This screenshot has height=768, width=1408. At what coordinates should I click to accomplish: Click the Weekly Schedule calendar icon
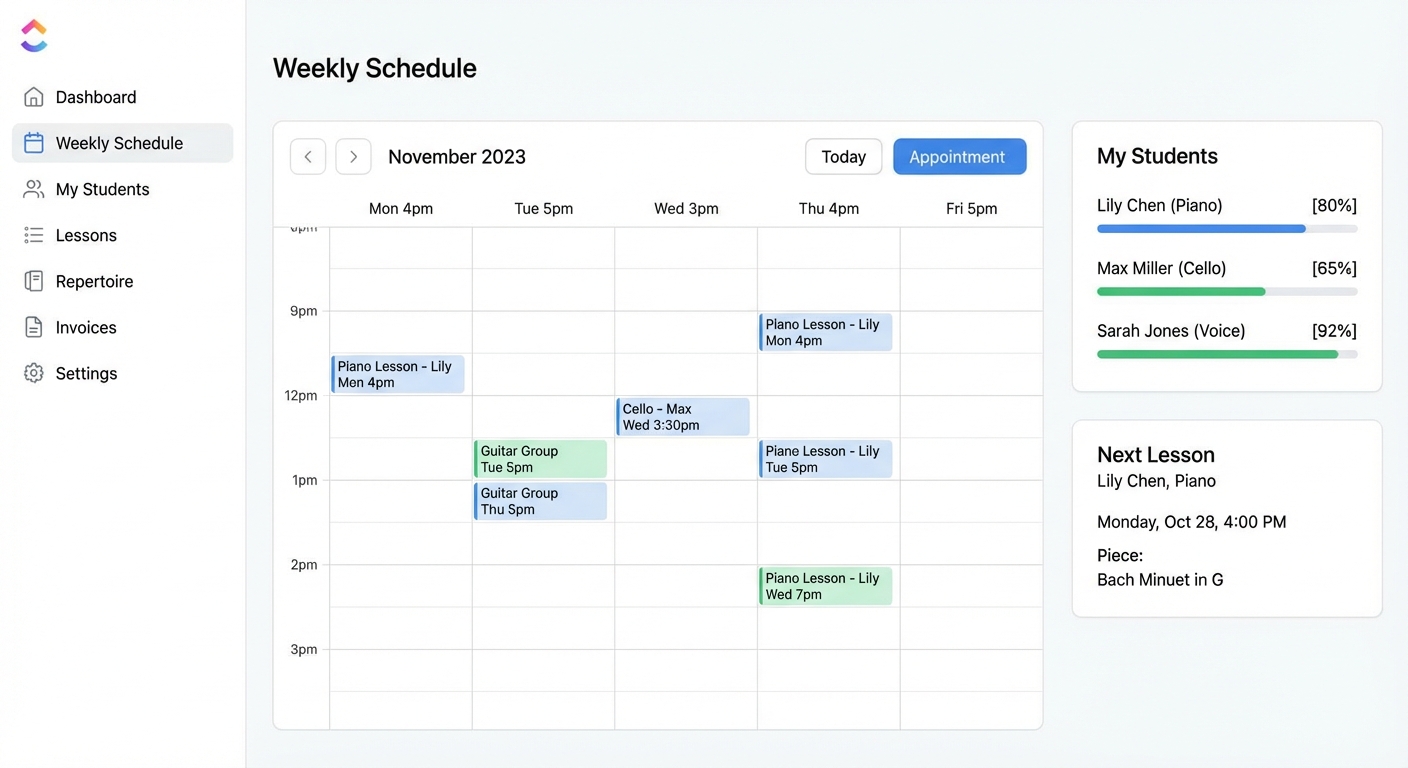[34, 143]
